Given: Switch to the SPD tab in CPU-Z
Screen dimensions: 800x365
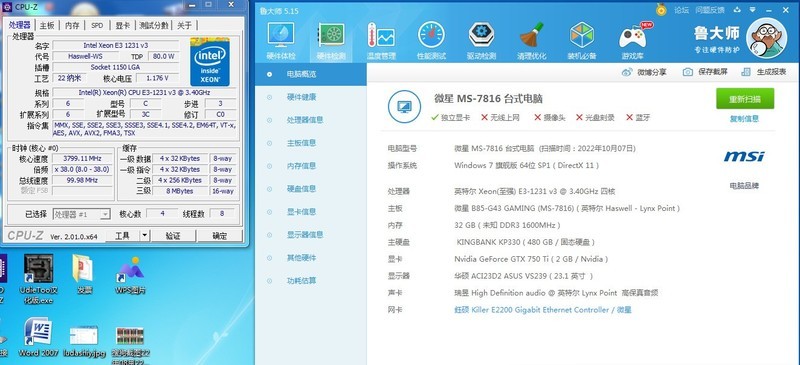Looking at the screenshot, I should coord(97,25).
